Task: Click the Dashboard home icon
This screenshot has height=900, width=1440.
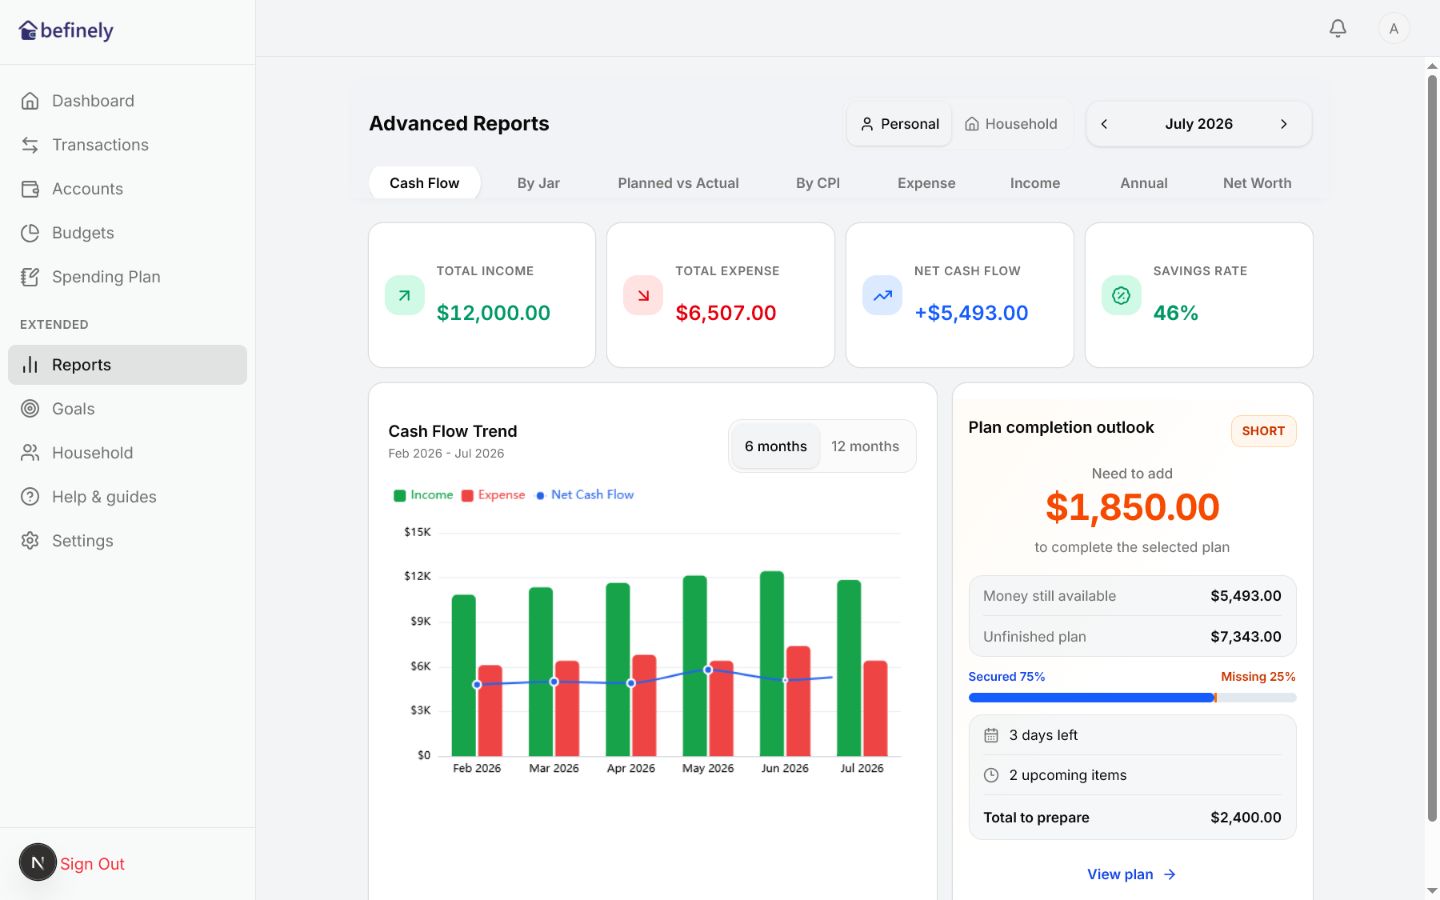Action: click(30, 101)
